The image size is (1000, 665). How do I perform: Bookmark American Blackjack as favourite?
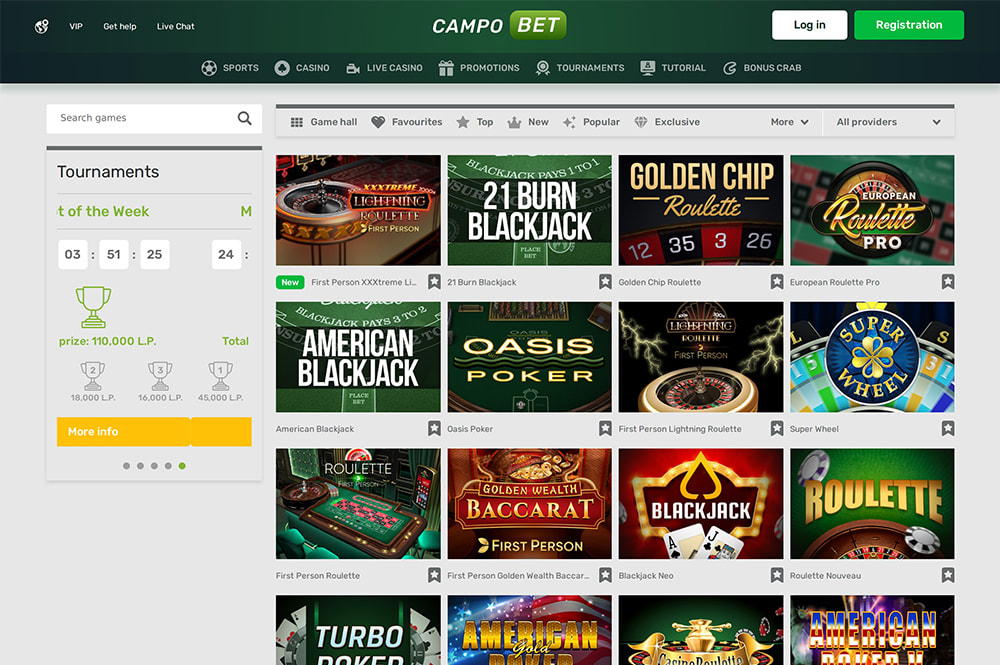pos(434,428)
